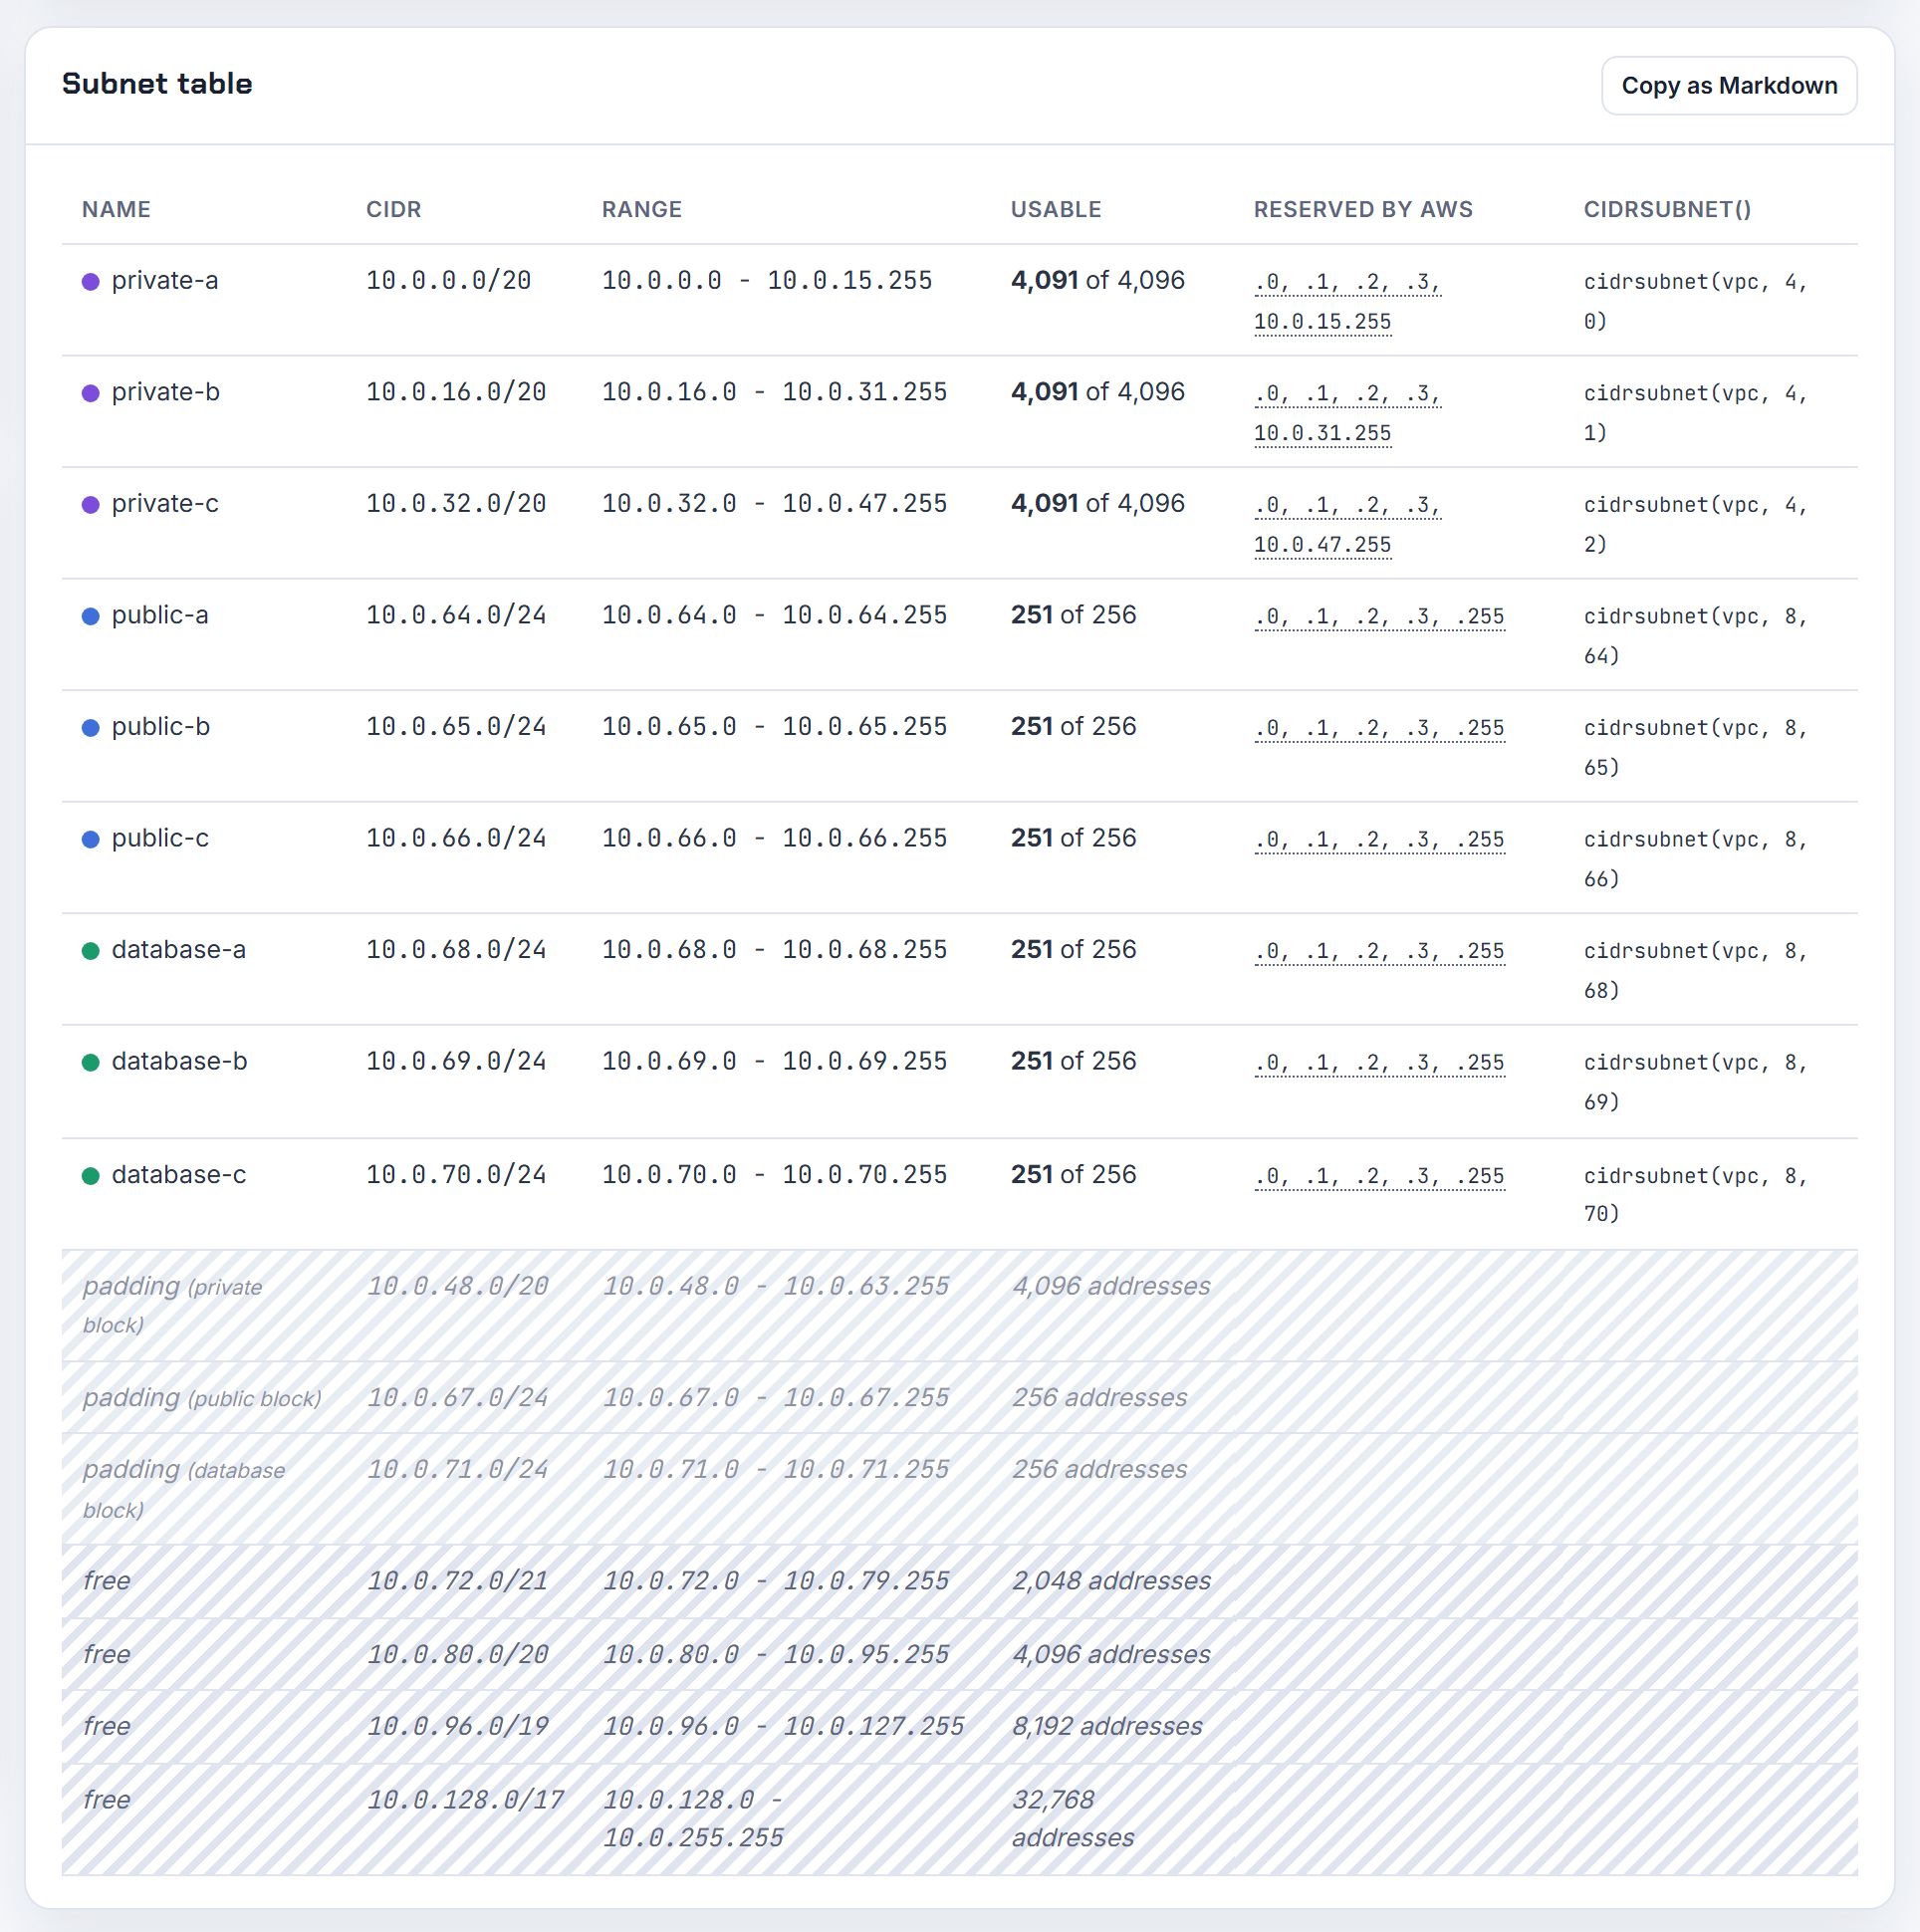Click the 10.0.16.0/20 CIDR cell
The image size is (1920, 1932).
point(456,393)
